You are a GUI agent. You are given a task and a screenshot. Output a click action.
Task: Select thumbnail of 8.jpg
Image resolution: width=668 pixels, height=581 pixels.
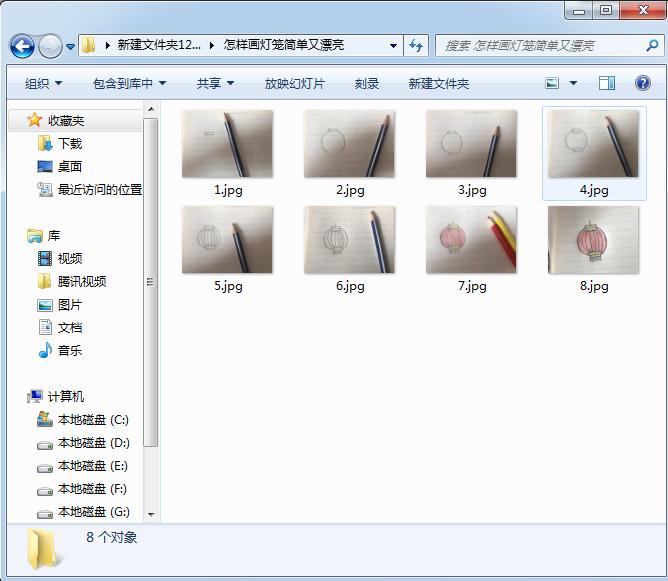pos(593,239)
